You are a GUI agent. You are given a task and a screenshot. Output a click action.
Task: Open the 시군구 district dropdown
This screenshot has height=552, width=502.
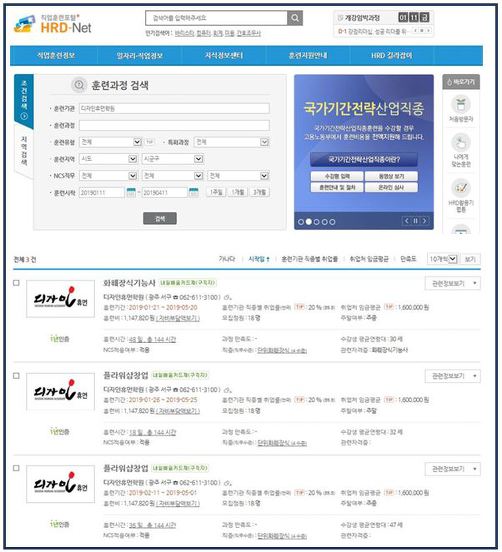[172, 159]
